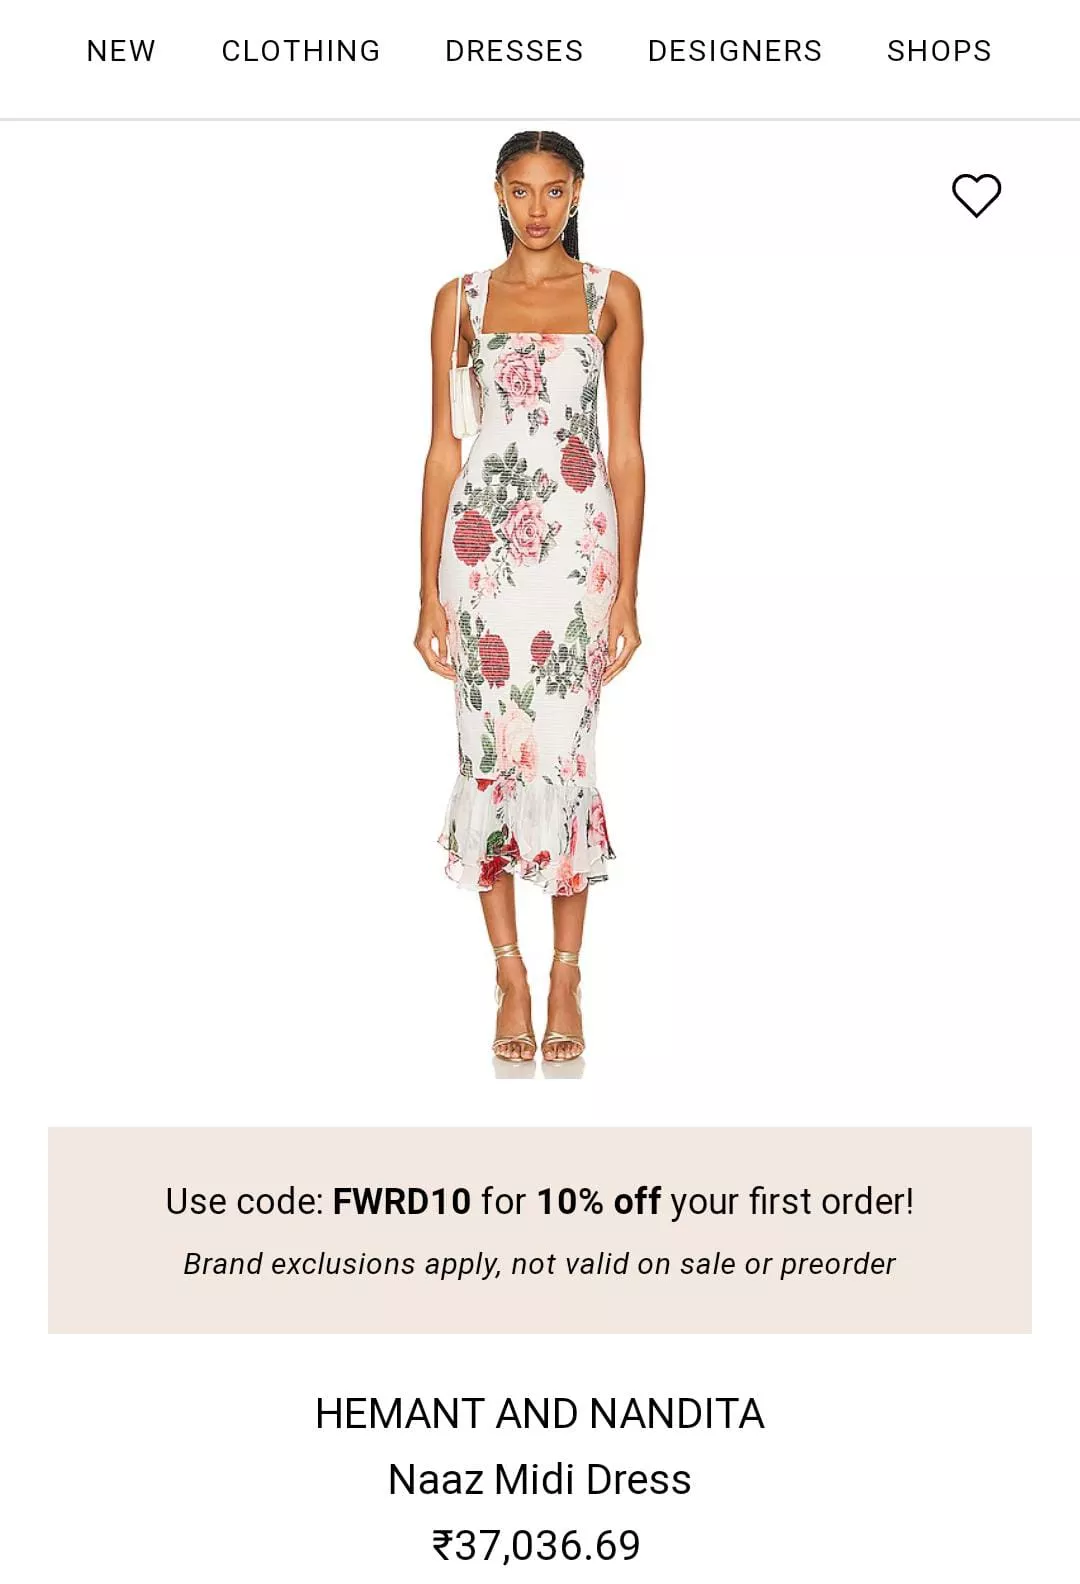This screenshot has height=1584, width=1080.
Task: Click the ₹37,036.69 price text
Action: tap(536, 1545)
